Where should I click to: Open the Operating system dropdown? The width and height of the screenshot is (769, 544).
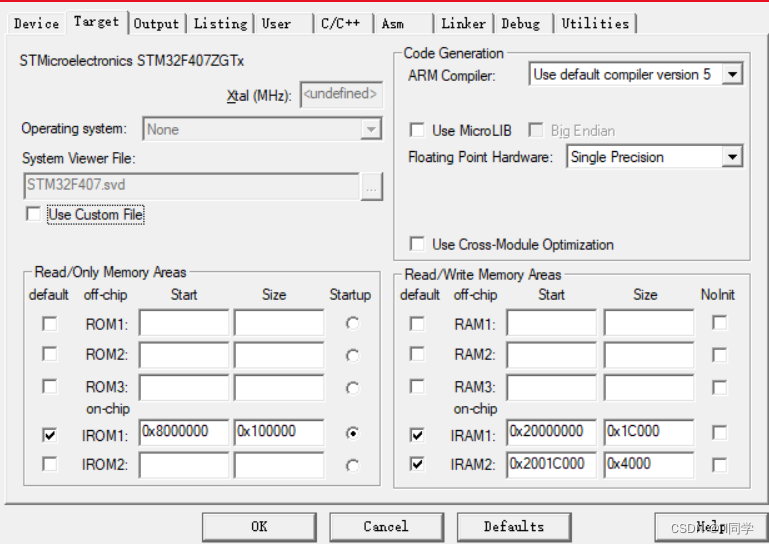[x=371, y=130]
